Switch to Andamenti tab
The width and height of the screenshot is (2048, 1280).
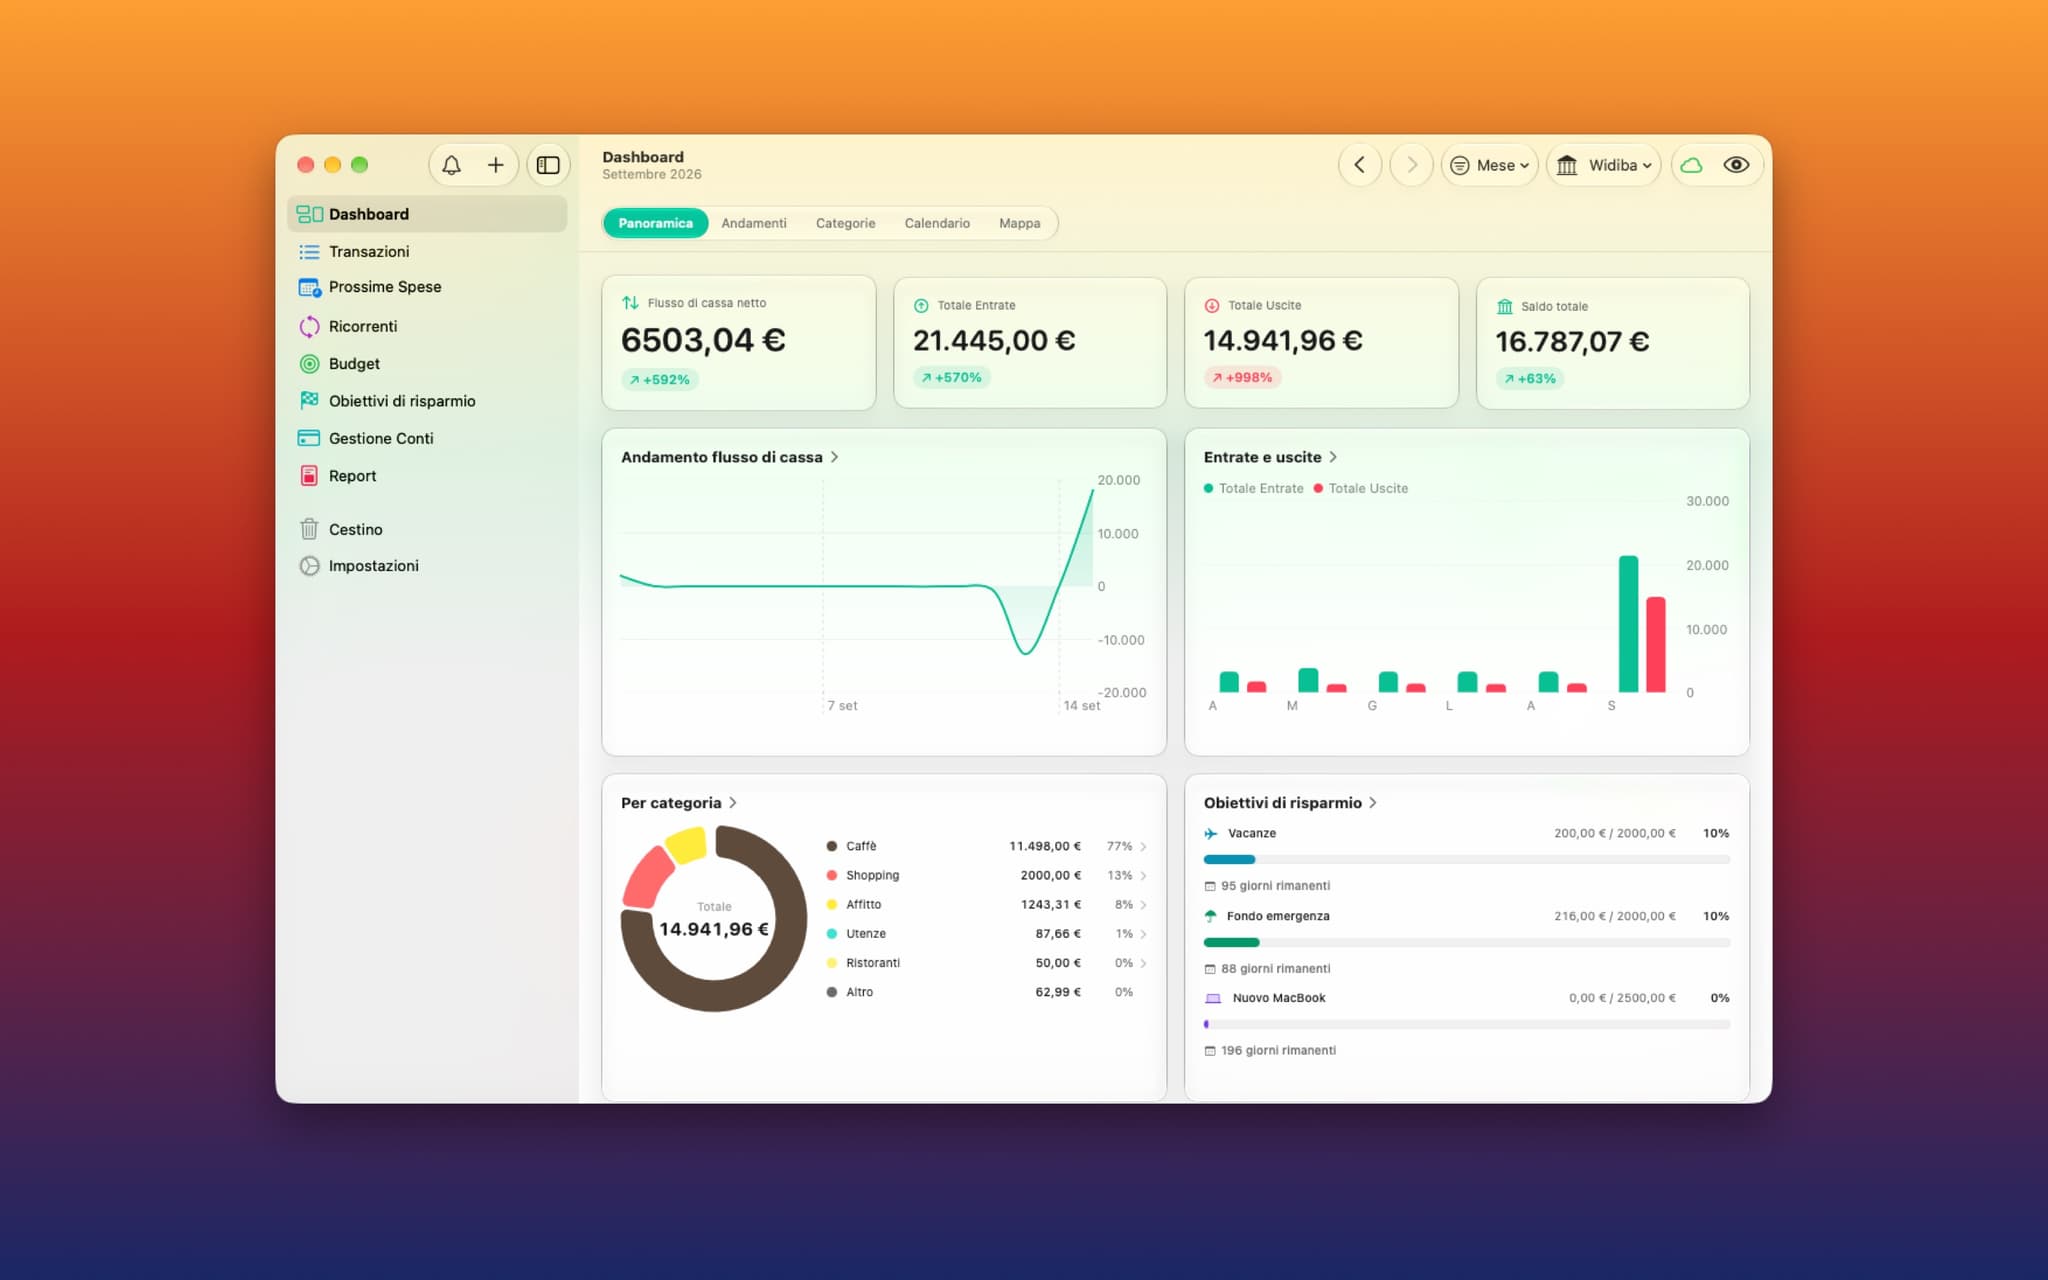pyautogui.click(x=754, y=223)
